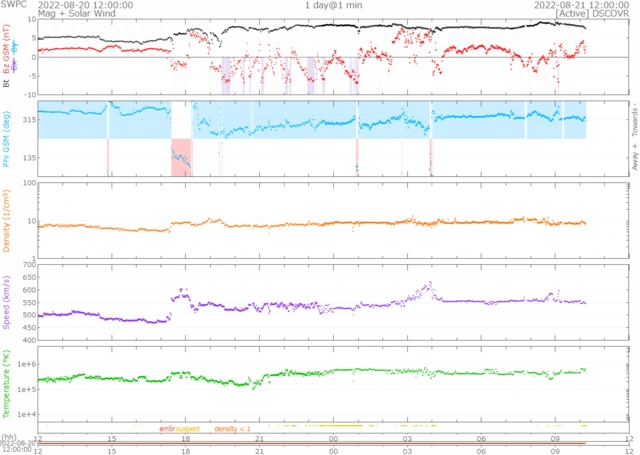Click the SWPC label in top-left corner
The height and width of the screenshot is (455, 640).
(14, 5)
